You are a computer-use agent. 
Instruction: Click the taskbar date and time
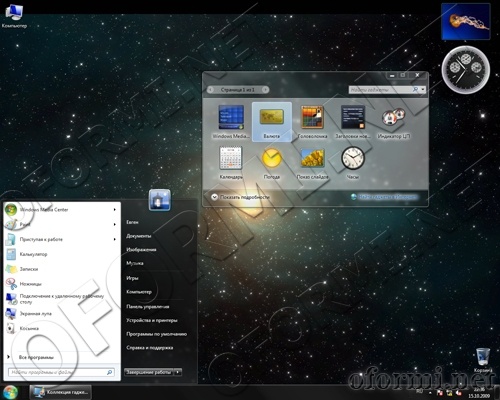click(479, 392)
